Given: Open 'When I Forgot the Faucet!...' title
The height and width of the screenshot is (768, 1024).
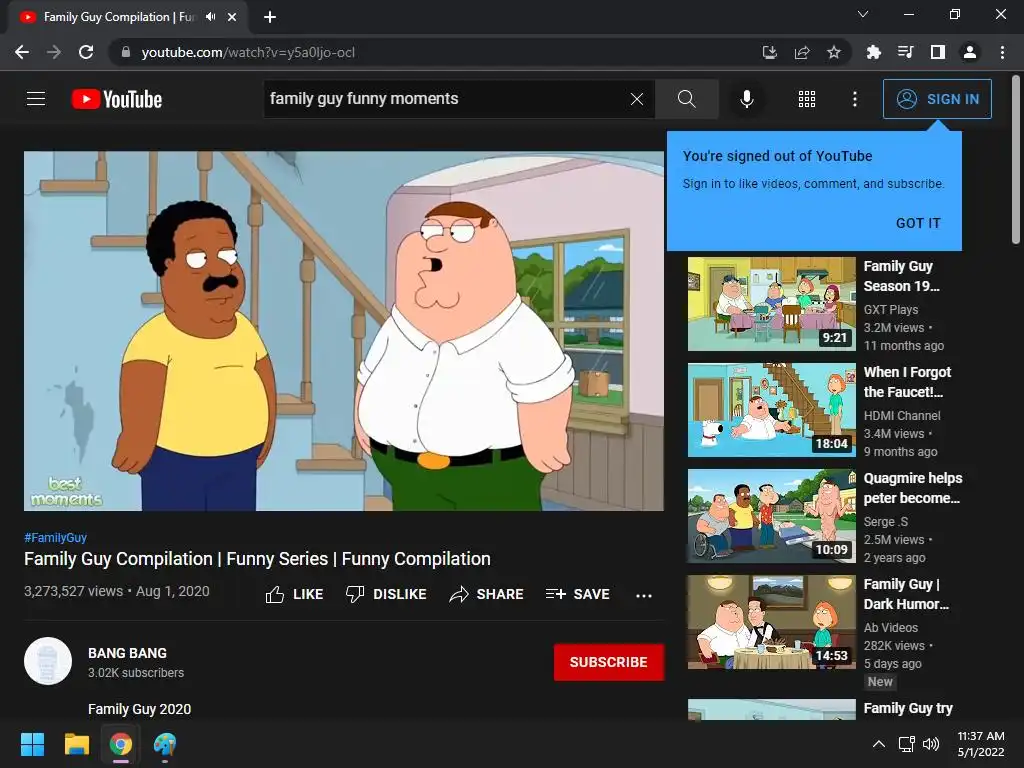Looking at the screenshot, I should 907,382.
